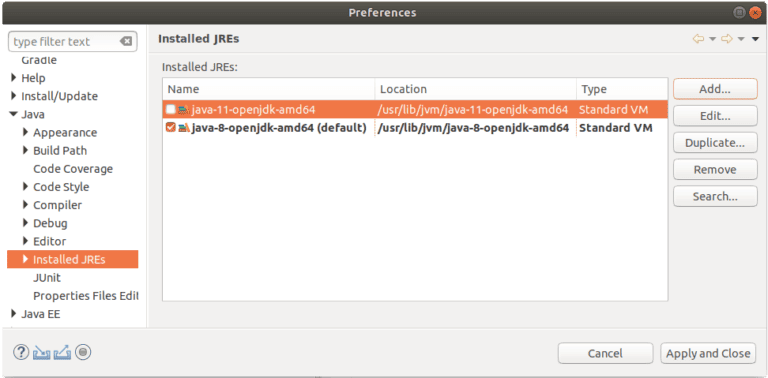Click the forward navigation arrow icon
The width and height of the screenshot is (768, 378).
click(727, 39)
